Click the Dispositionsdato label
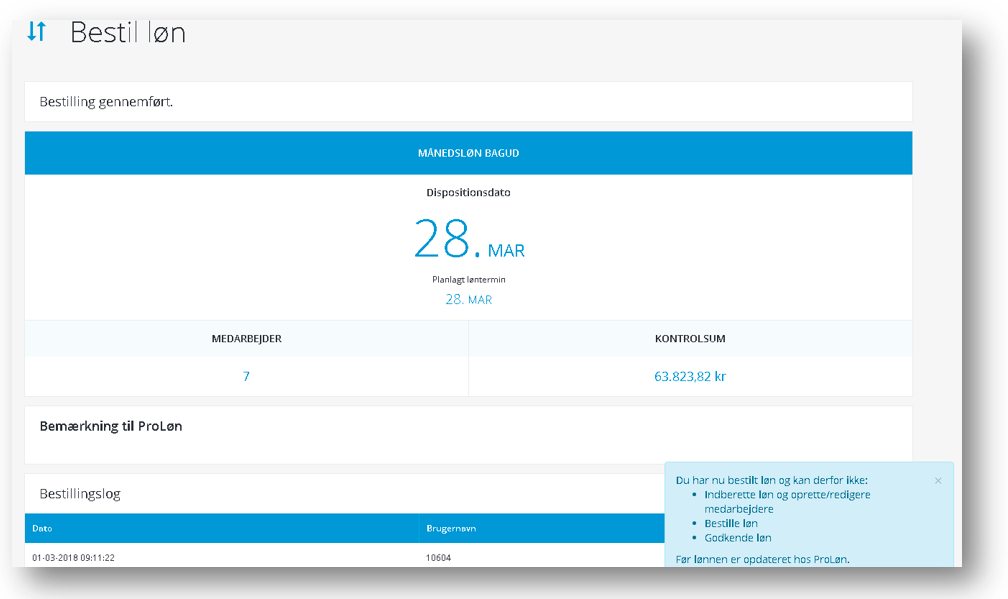 pyautogui.click(x=468, y=192)
